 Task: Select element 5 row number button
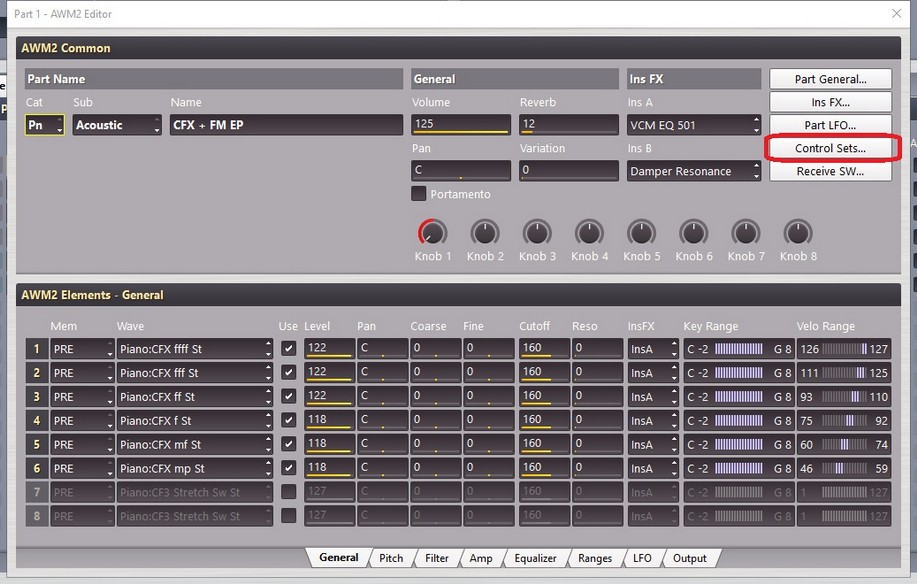[36, 445]
